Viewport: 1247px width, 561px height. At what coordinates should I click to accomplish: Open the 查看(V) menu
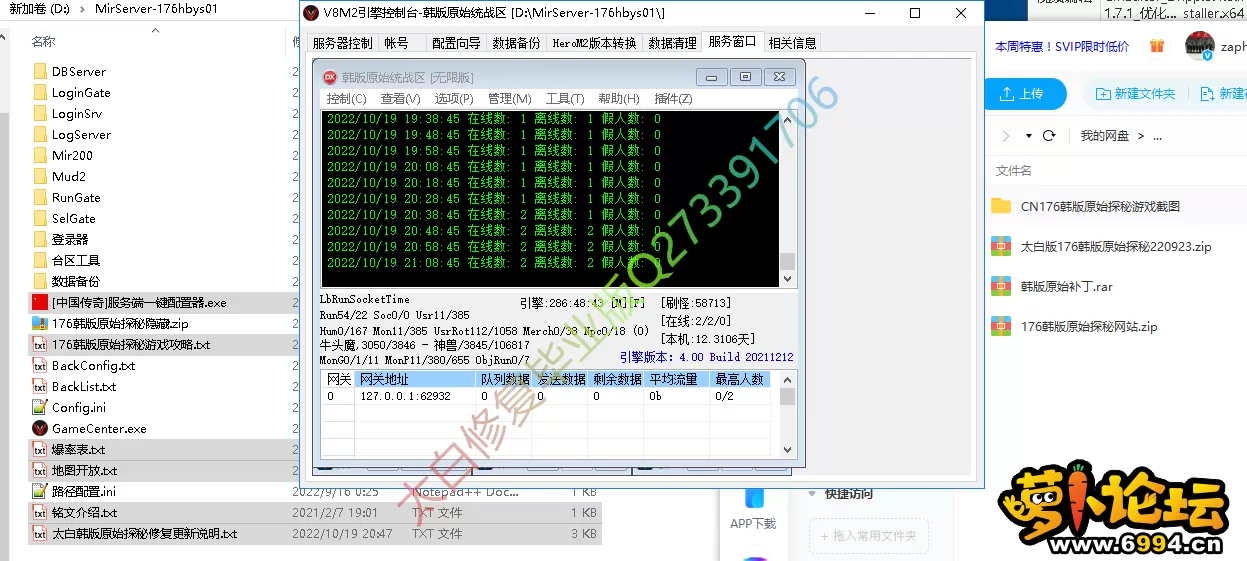click(x=400, y=98)
